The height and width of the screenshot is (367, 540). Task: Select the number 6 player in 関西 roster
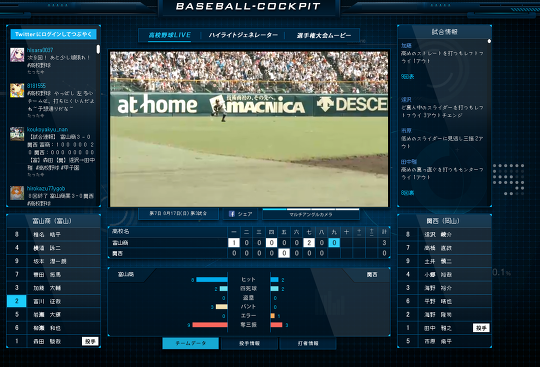pyautogui.click(x=445, y=301)
